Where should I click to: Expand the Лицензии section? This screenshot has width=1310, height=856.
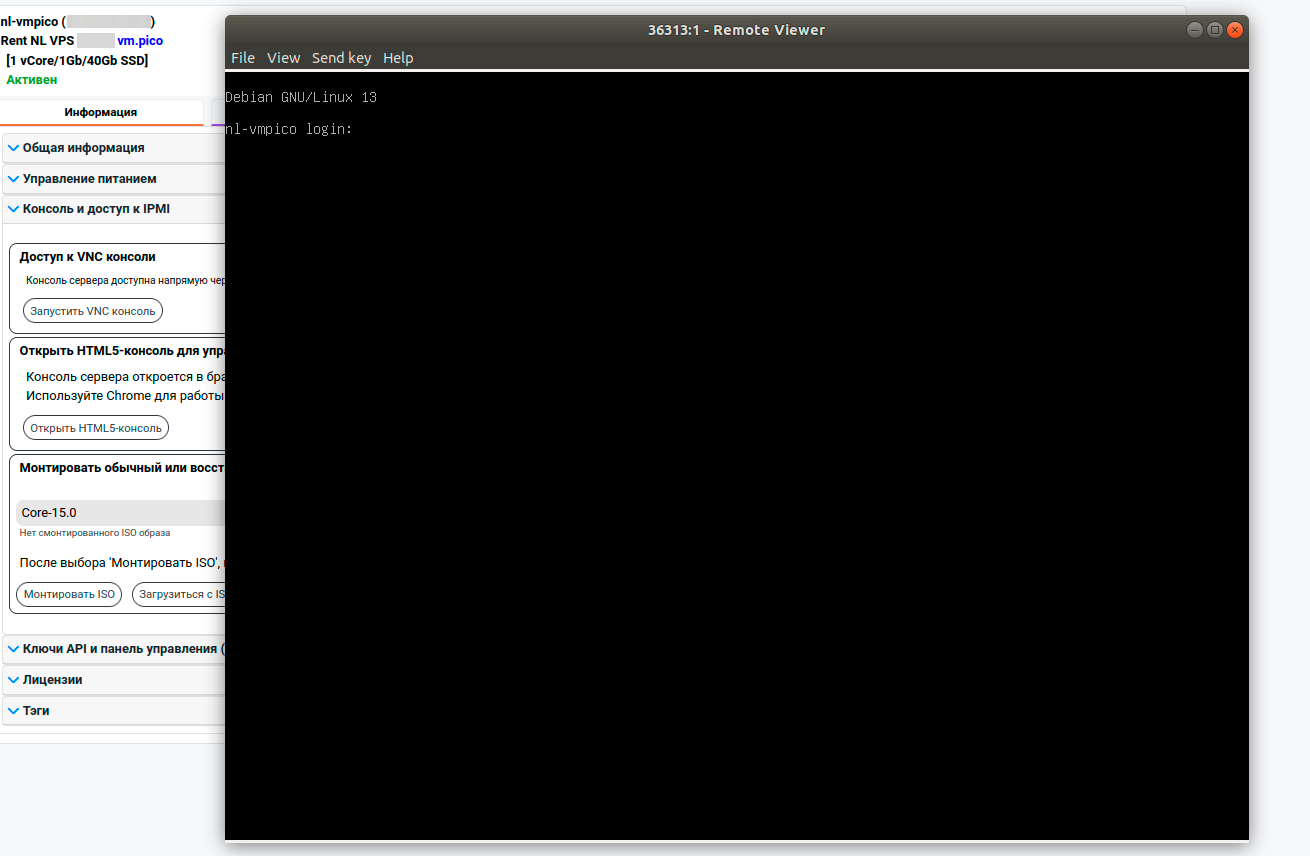coord(52,680)
